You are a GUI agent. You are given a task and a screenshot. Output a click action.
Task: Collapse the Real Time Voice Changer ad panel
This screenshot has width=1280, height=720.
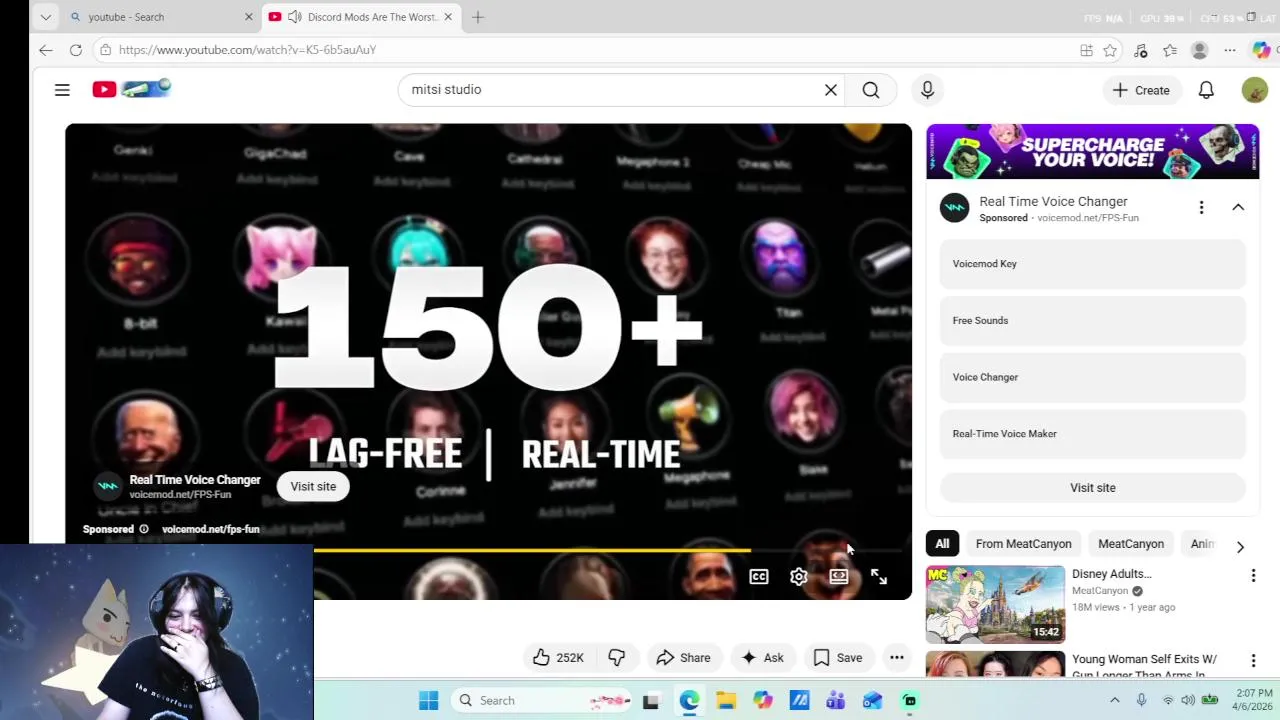[x=1238, y=207]
